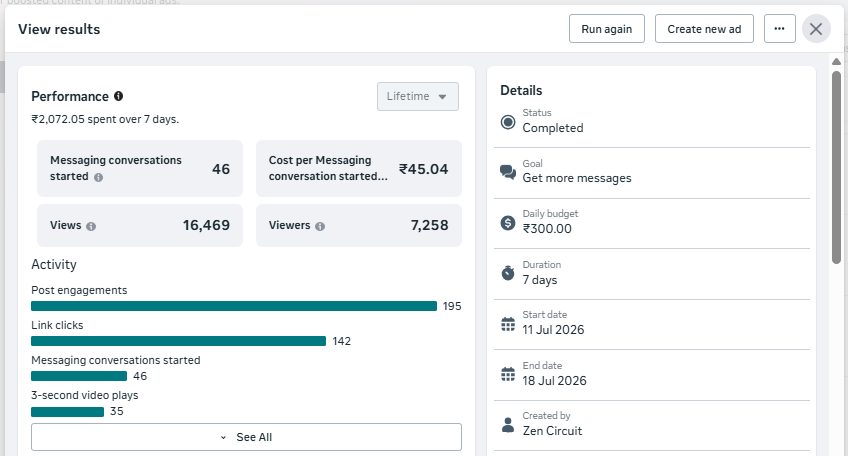
Task: Click the Status completed circle icon
Action: 508,122
